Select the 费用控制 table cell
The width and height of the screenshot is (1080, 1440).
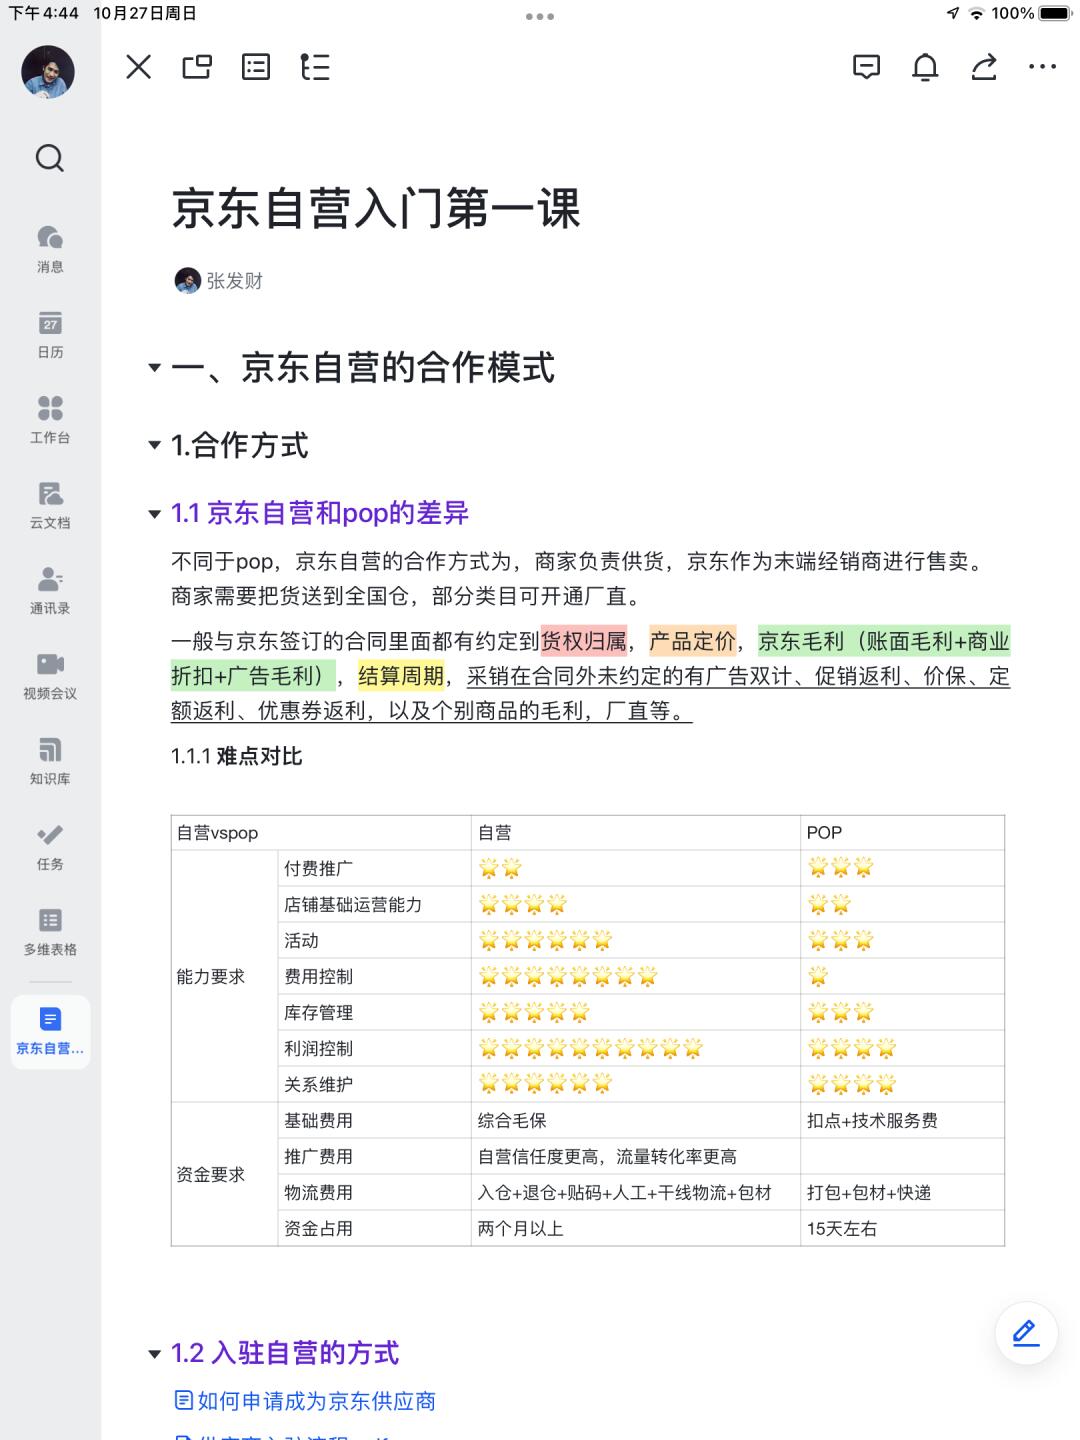pos(374,976)
